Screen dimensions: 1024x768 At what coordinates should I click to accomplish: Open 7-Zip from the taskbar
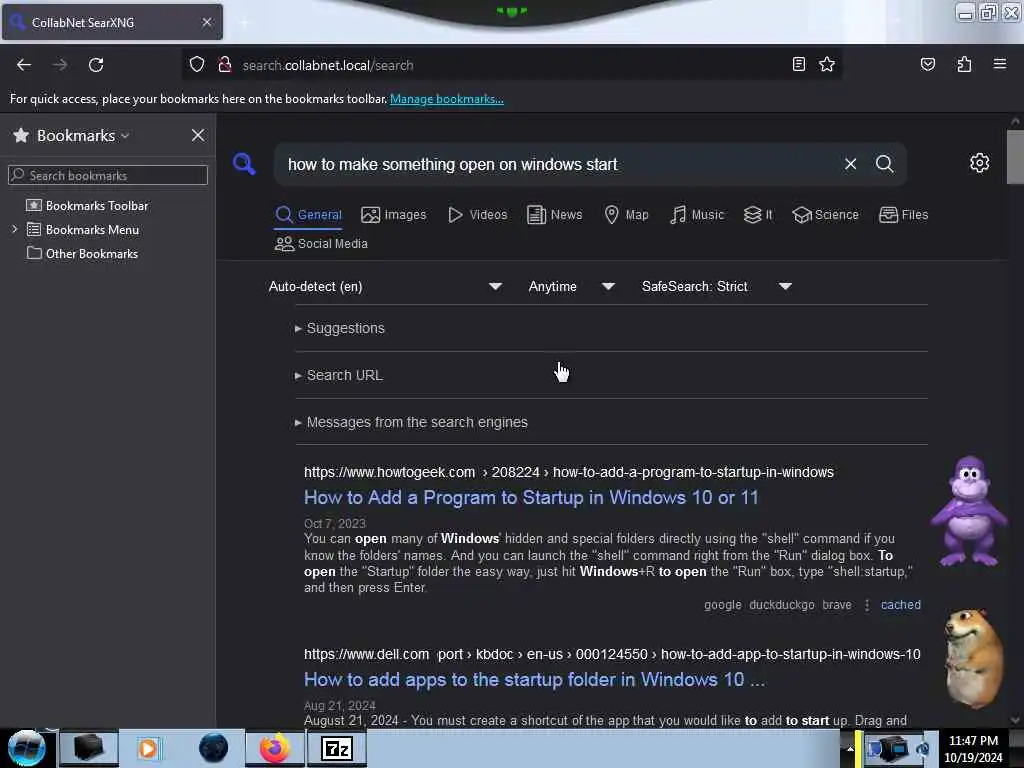pyautogui.click(x=337, y=748)
